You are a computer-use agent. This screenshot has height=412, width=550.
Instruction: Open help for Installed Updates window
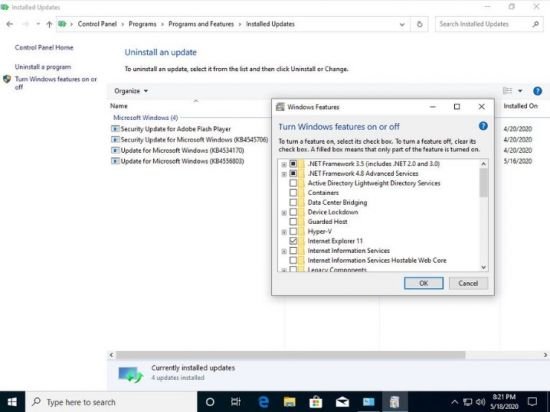[x=537, y=91]
